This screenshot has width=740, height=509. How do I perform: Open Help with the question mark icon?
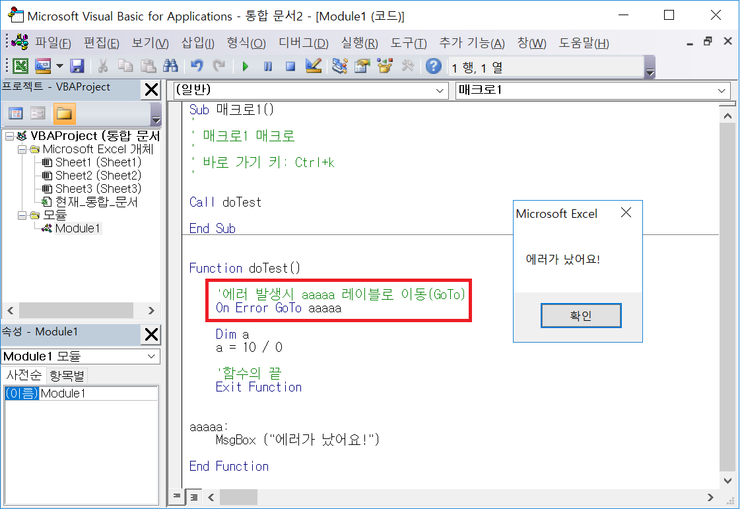433,66
